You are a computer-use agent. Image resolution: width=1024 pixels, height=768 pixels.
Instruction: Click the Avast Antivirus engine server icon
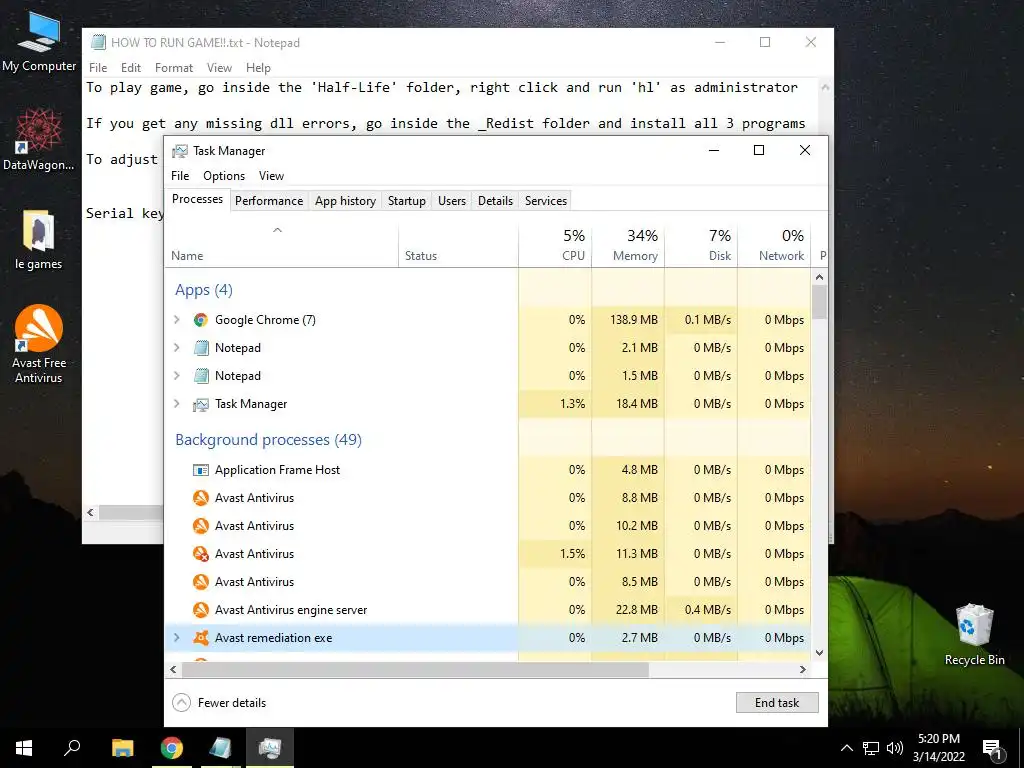[x=200, y=610]
